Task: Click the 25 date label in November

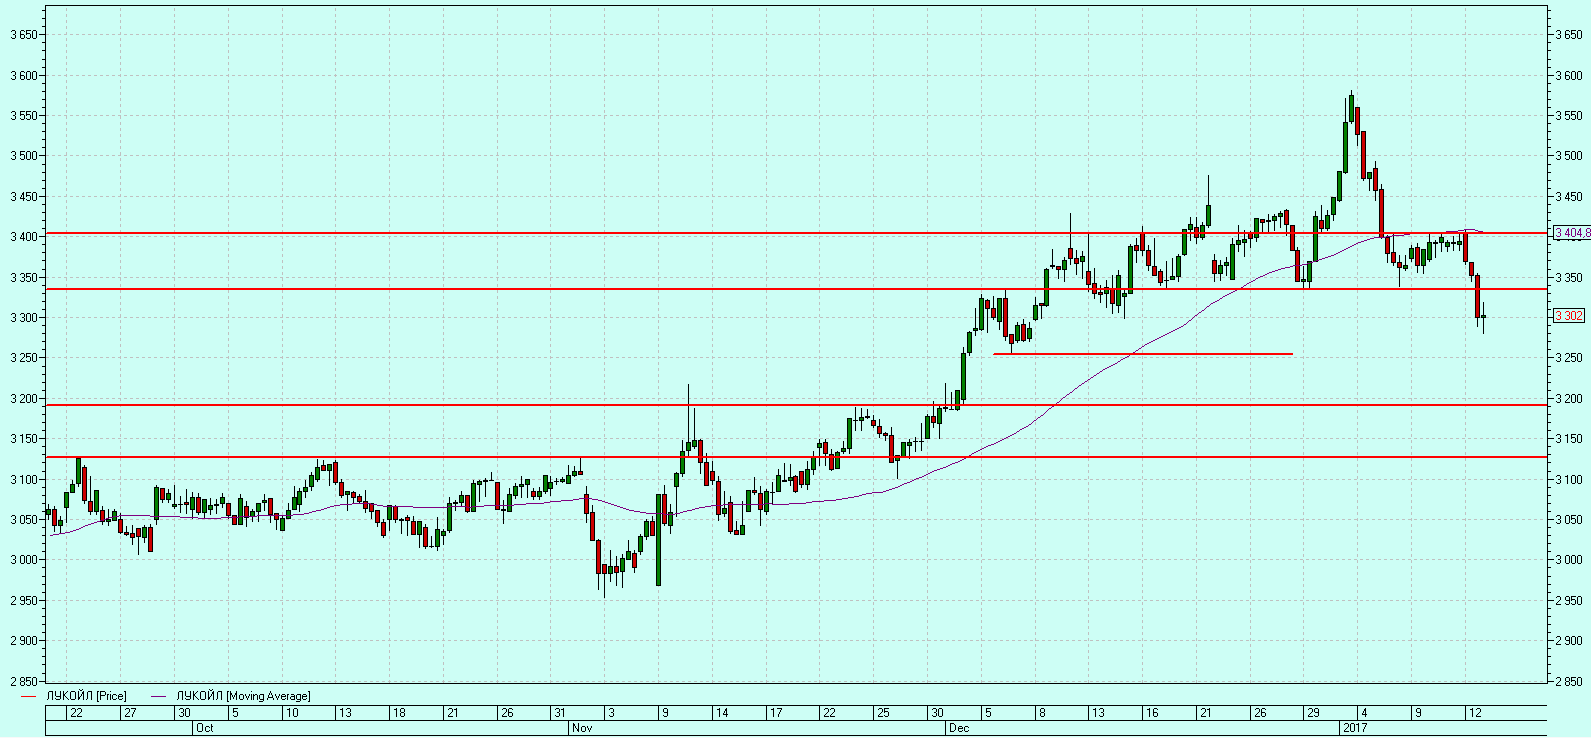Action: (x=883, y=713)
